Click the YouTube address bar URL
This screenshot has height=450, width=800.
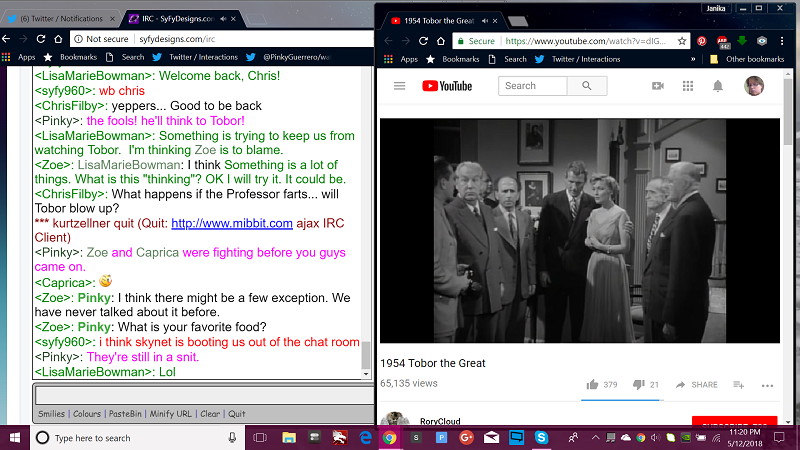click(585, 41)
